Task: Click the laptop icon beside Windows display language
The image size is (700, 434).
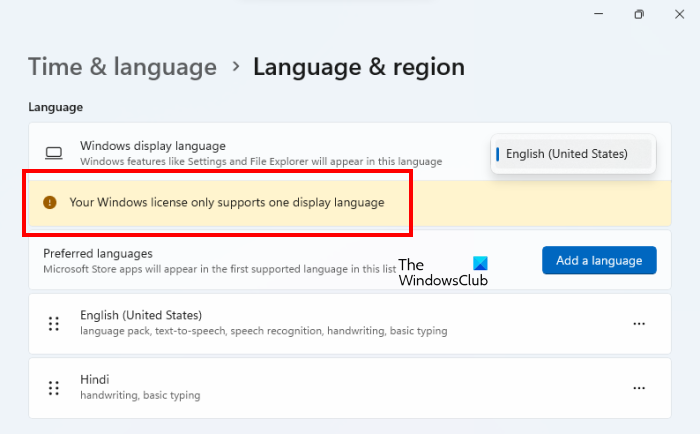Action: [54, 153]
